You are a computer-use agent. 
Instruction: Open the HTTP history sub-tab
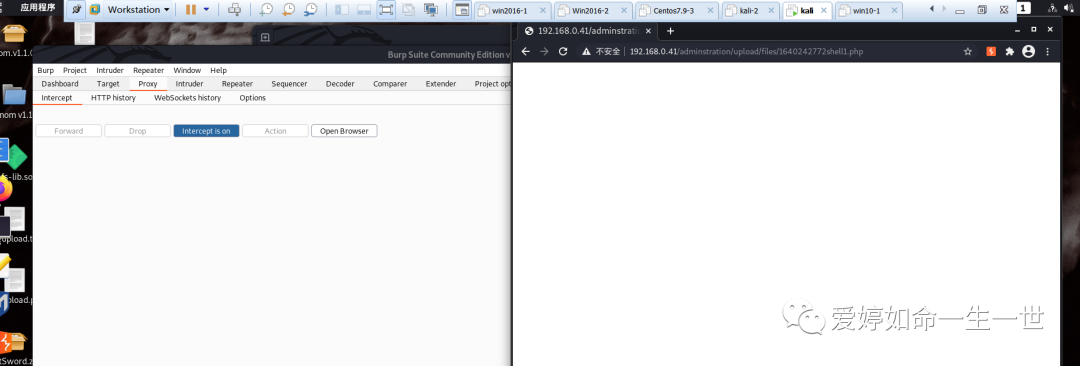click(114, 98)
